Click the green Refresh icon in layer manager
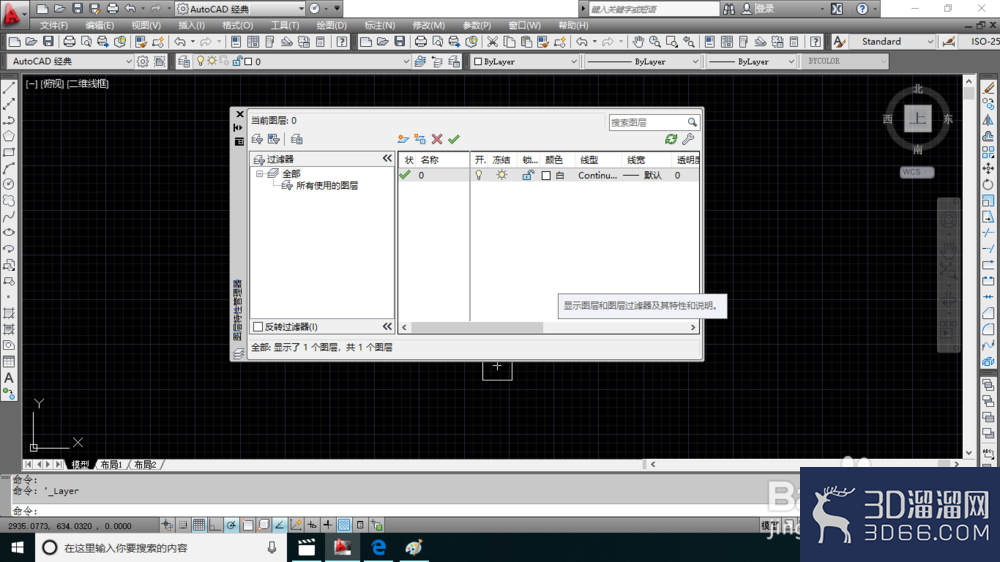The image size is (1000, 562). point(671,139)
